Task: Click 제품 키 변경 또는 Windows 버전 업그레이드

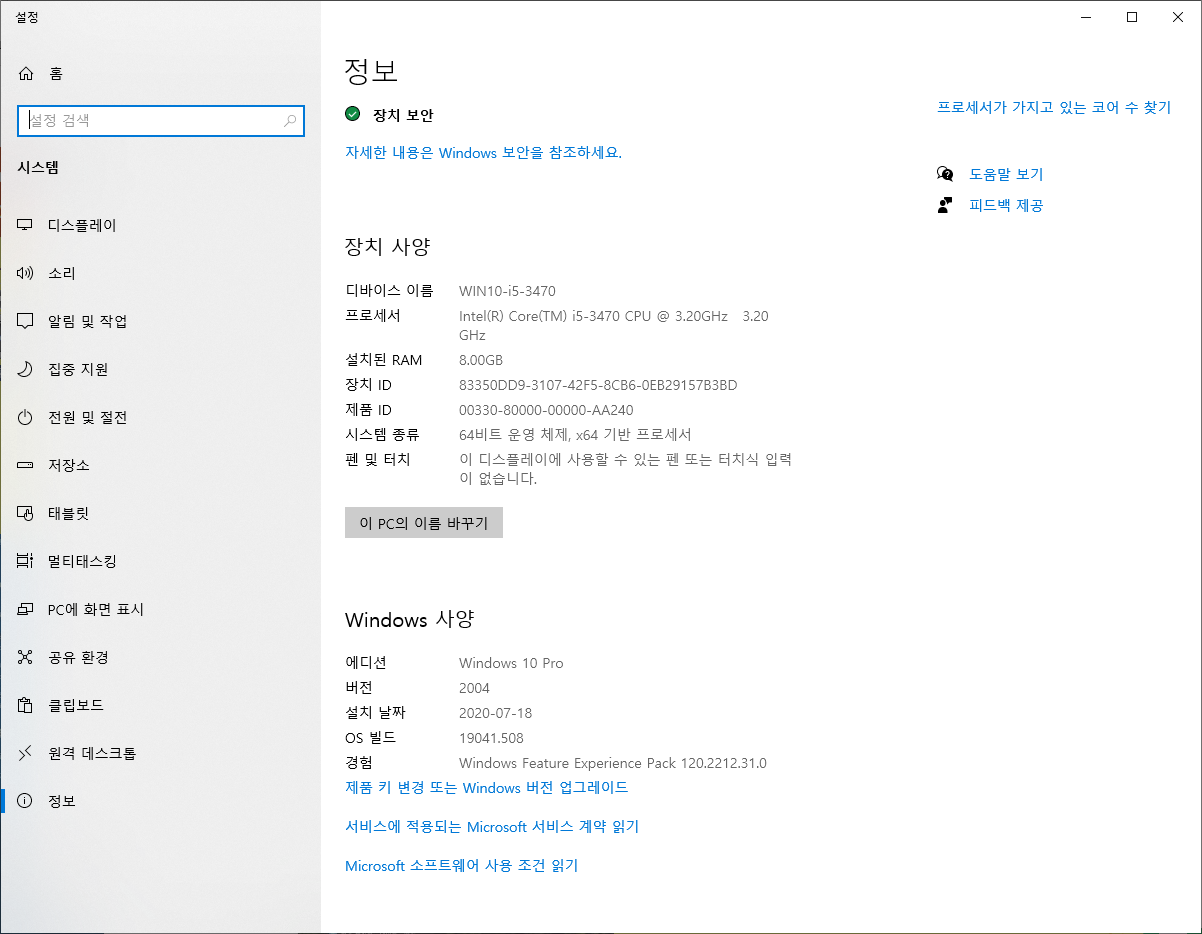Action: pos(486,788)
